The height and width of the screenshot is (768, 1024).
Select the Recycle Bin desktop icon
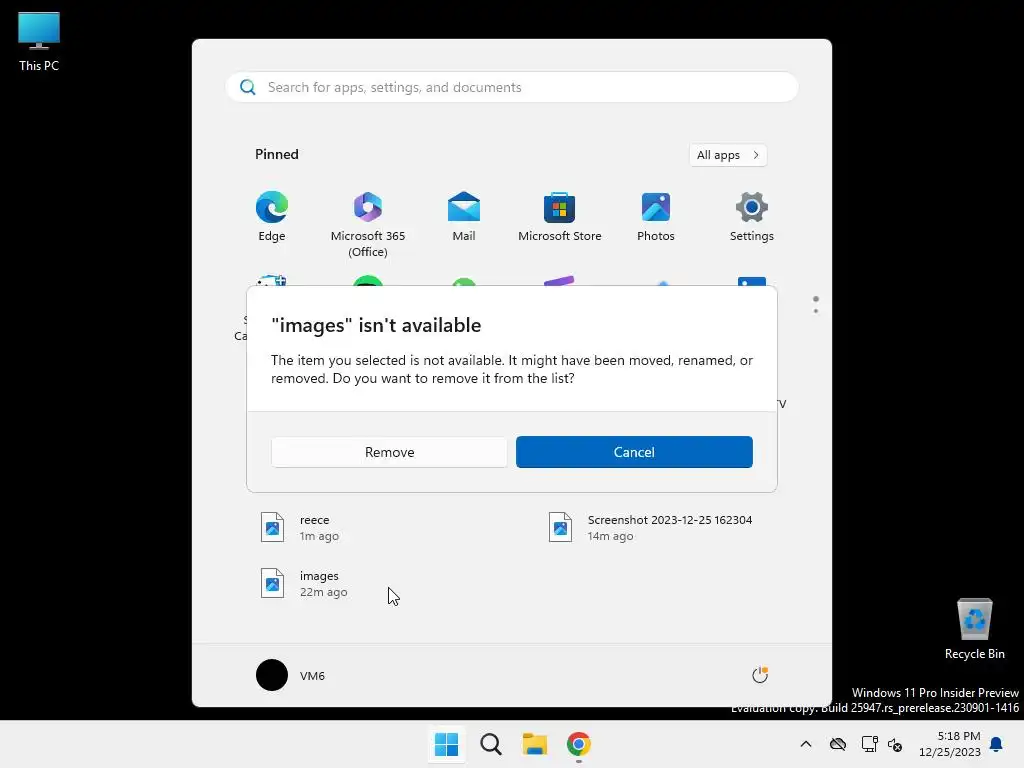click(x=974, y=630)
